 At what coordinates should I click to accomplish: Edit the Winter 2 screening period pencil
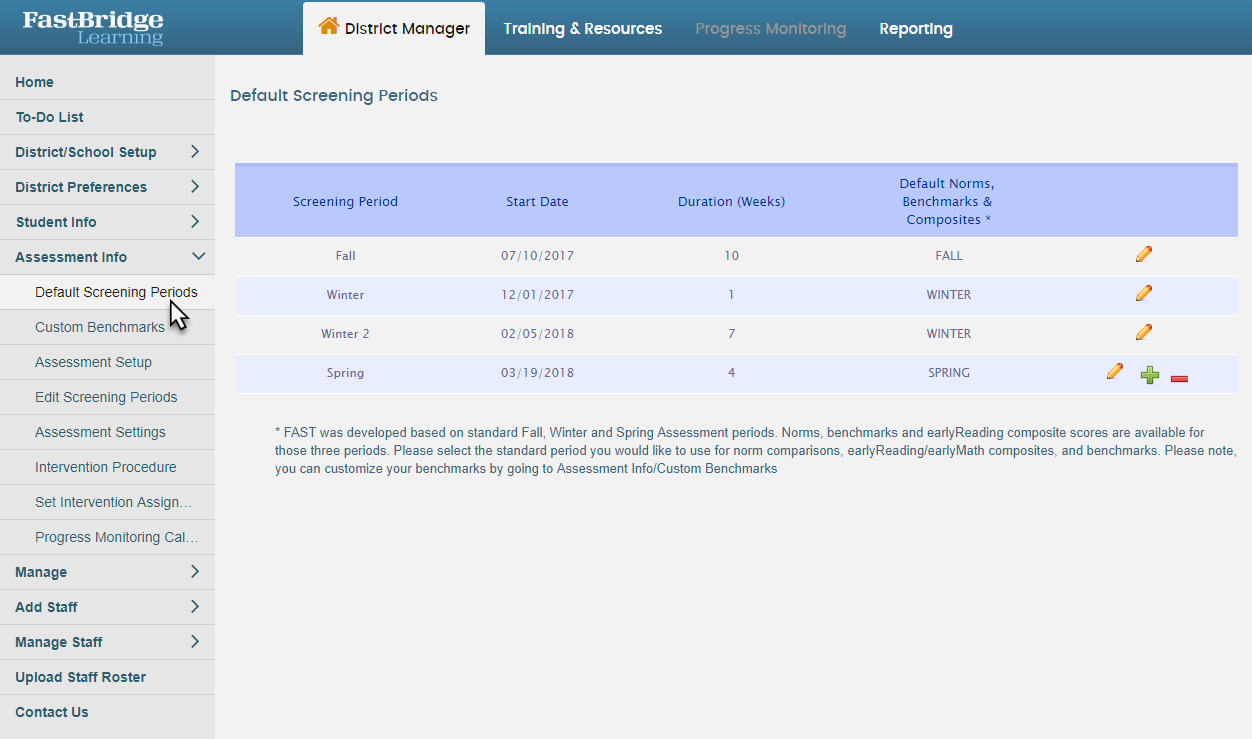click(1144, 332)
